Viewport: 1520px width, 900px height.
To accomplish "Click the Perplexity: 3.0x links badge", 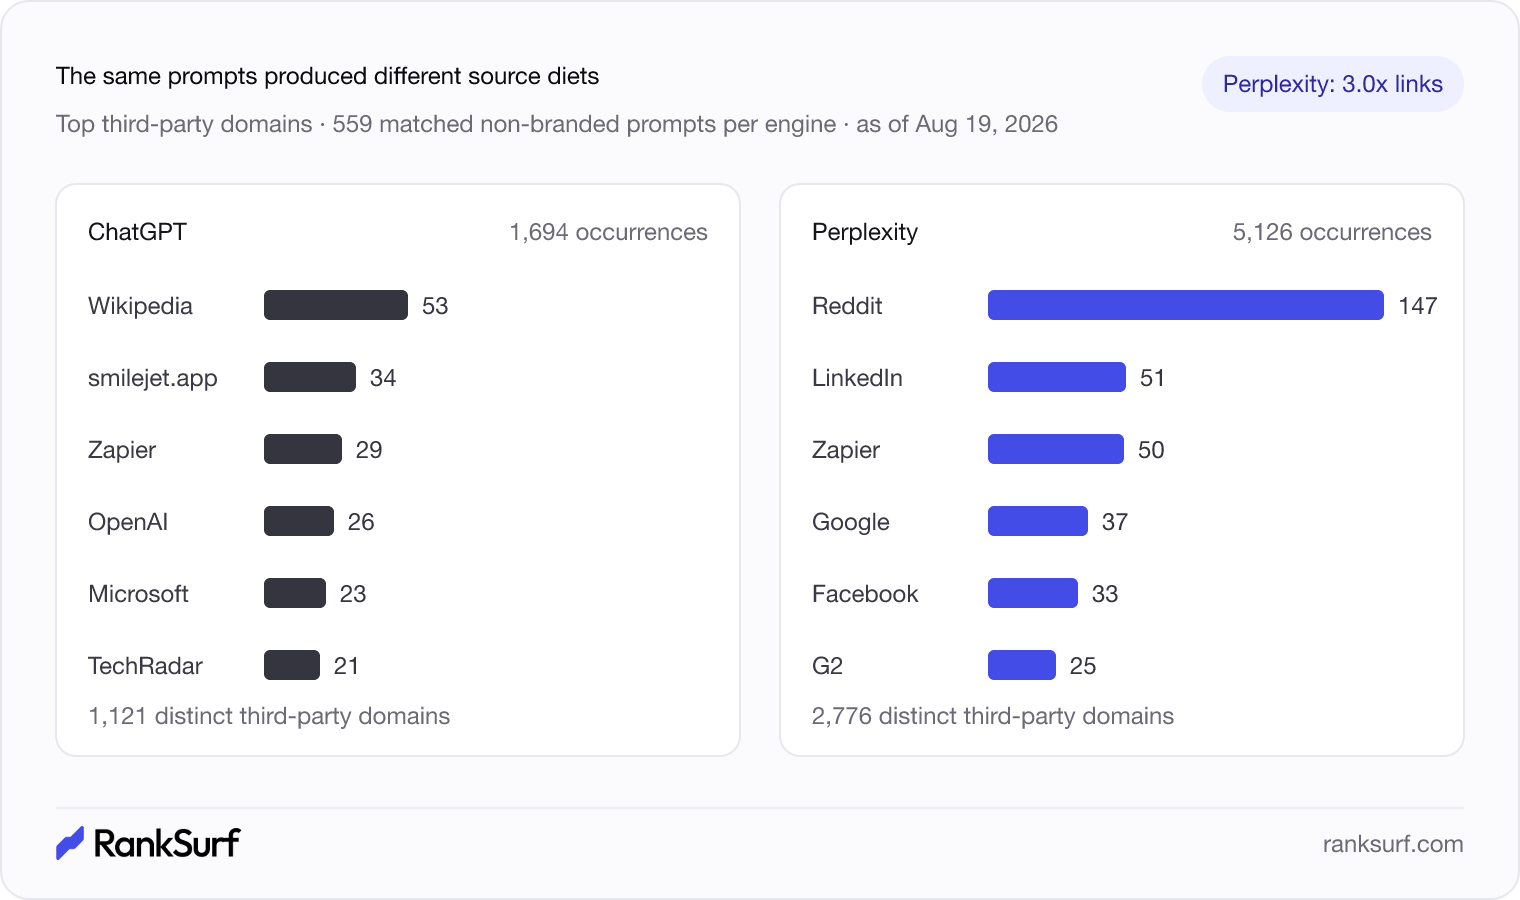I will click(1332, 84).
